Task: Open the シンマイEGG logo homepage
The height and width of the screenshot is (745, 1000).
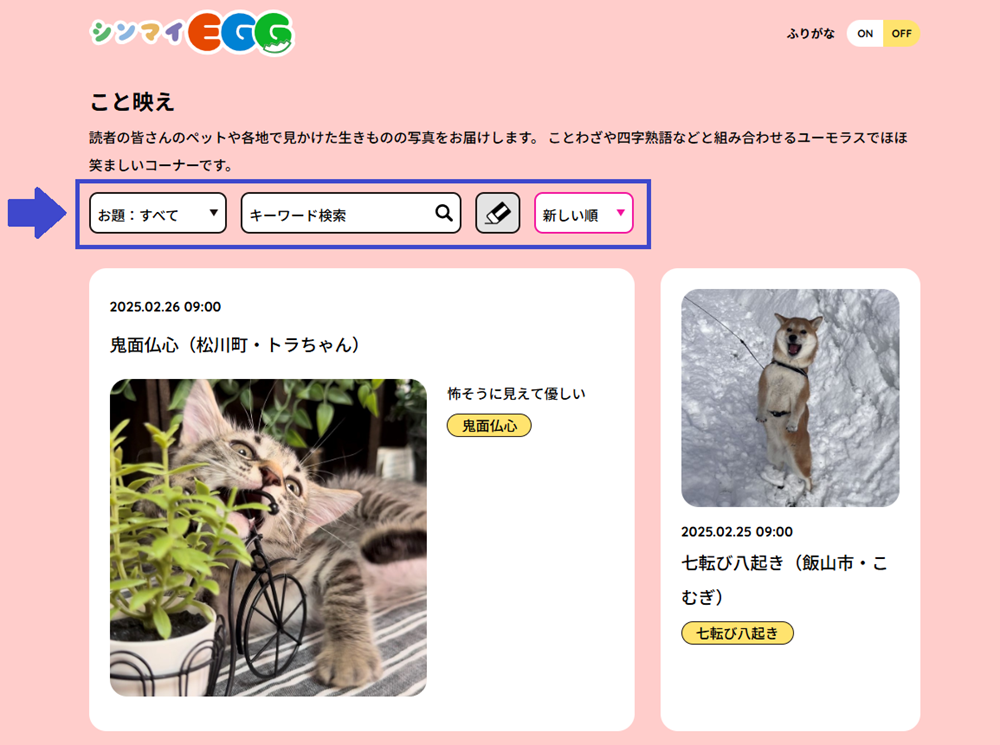Action: pos(191,32)
